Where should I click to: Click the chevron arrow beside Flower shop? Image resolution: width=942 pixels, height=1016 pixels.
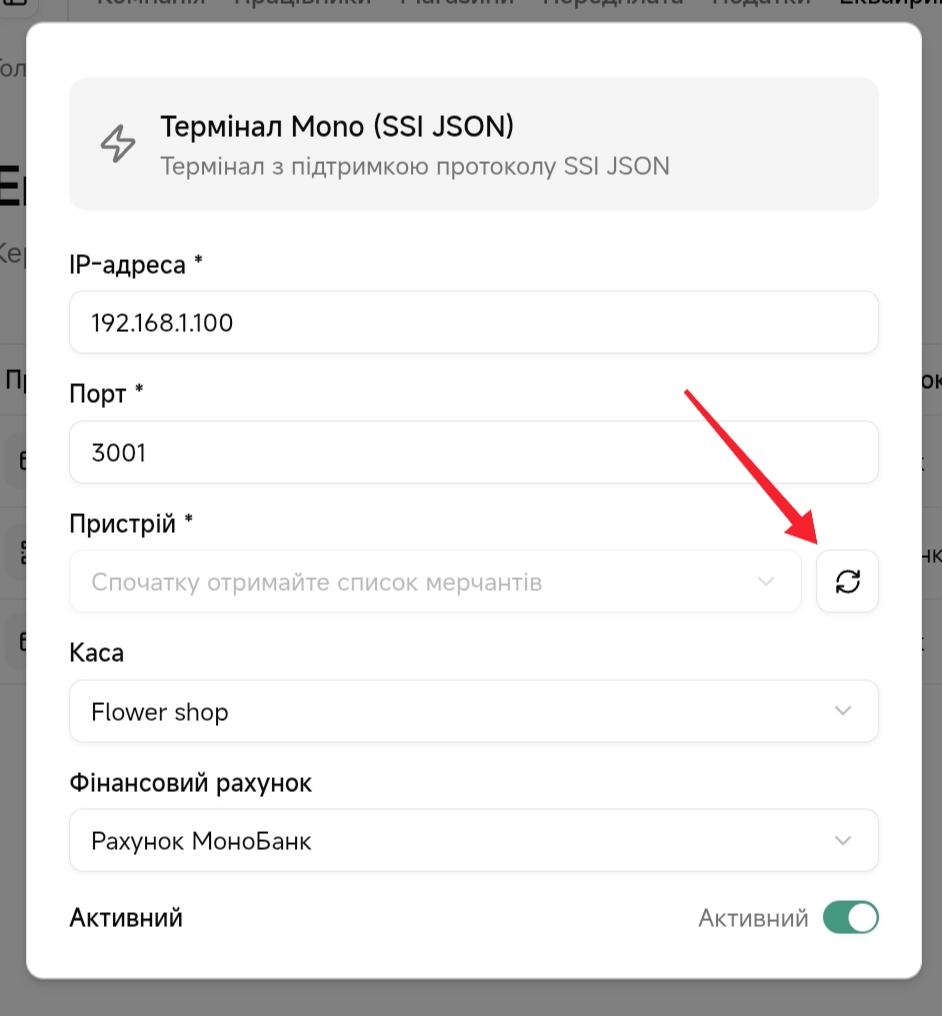click(x=843, y=711)
